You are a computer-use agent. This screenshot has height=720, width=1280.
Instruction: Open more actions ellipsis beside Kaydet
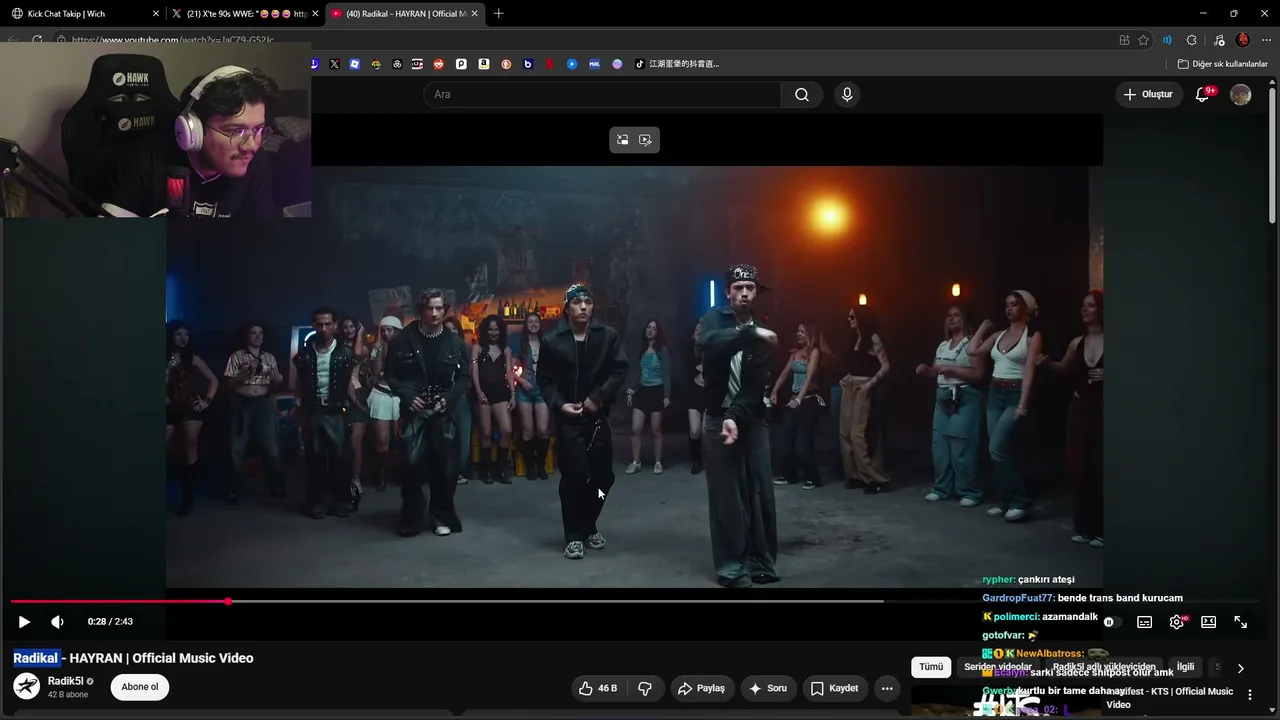point(887,688)
